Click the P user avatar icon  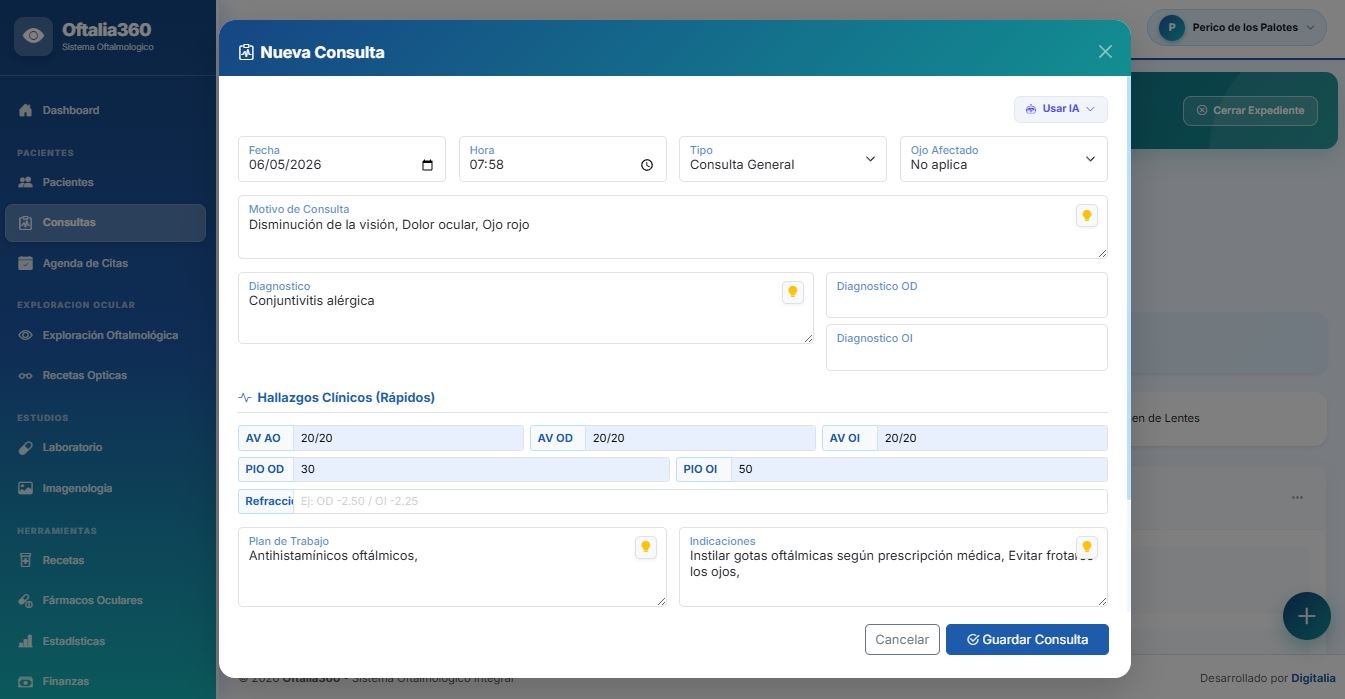(x=1171, y=28)
